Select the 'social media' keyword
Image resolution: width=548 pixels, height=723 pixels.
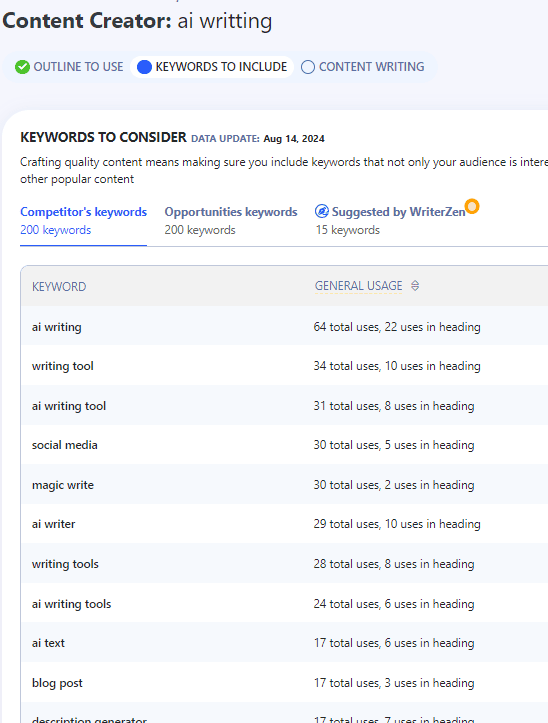[x=65, y=445]
